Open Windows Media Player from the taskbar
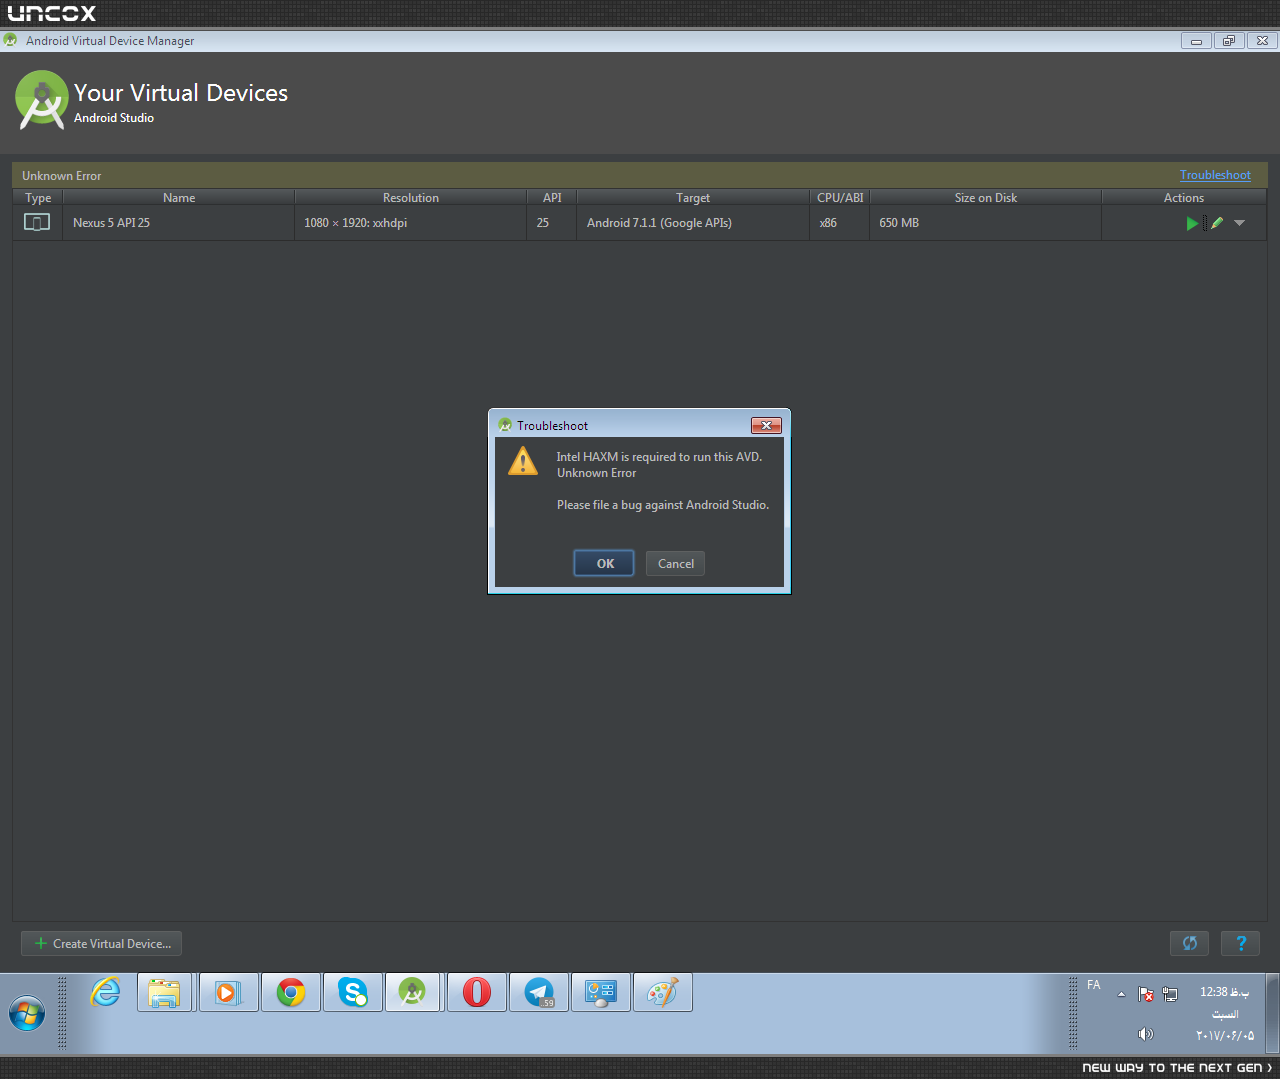The height and width of the screenshot is (1079, 1280). pyautogui.click(x=229, y=993)
